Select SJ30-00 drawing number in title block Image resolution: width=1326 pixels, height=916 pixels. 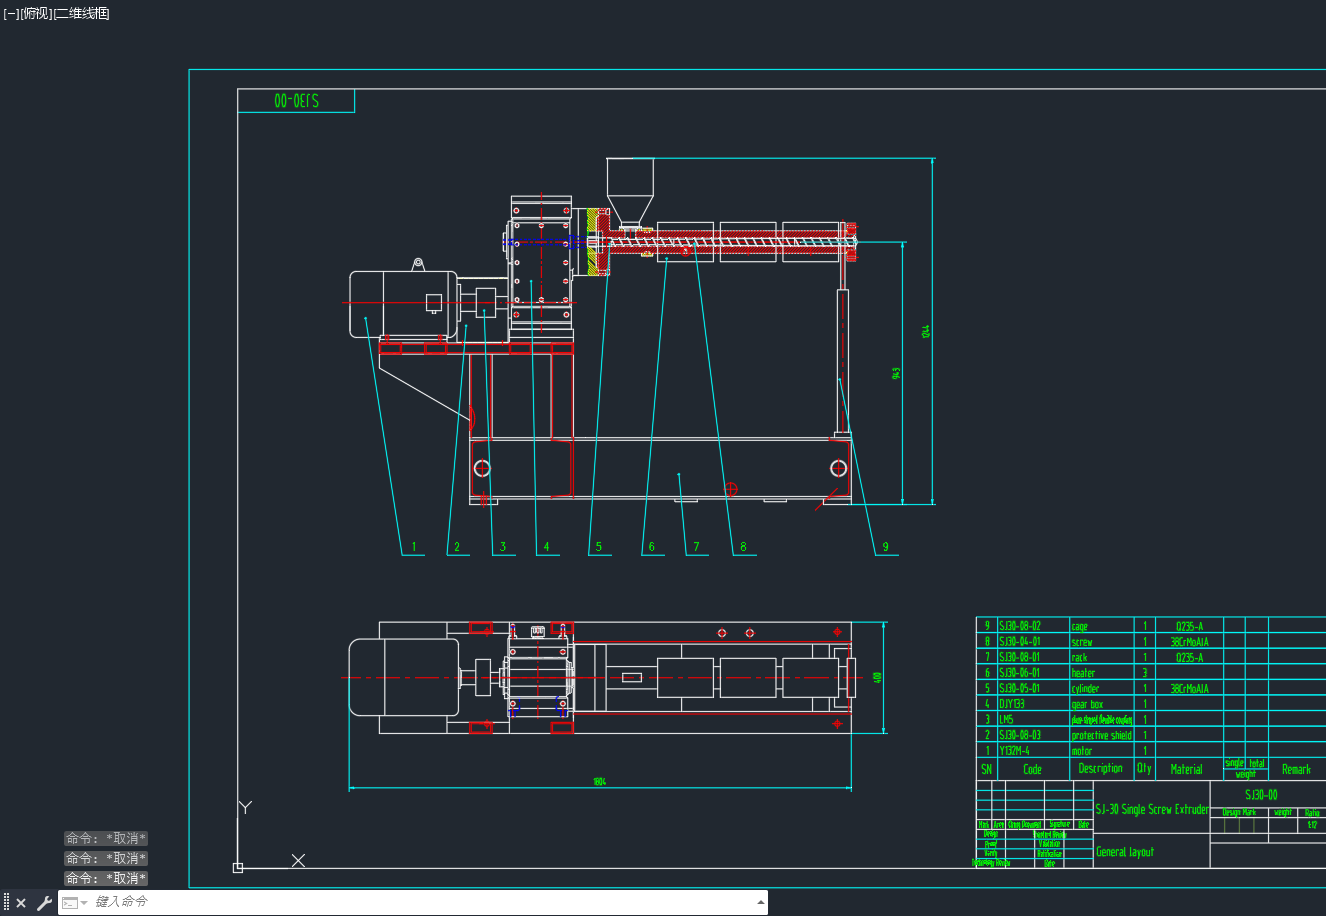[x=1261, y=795]
